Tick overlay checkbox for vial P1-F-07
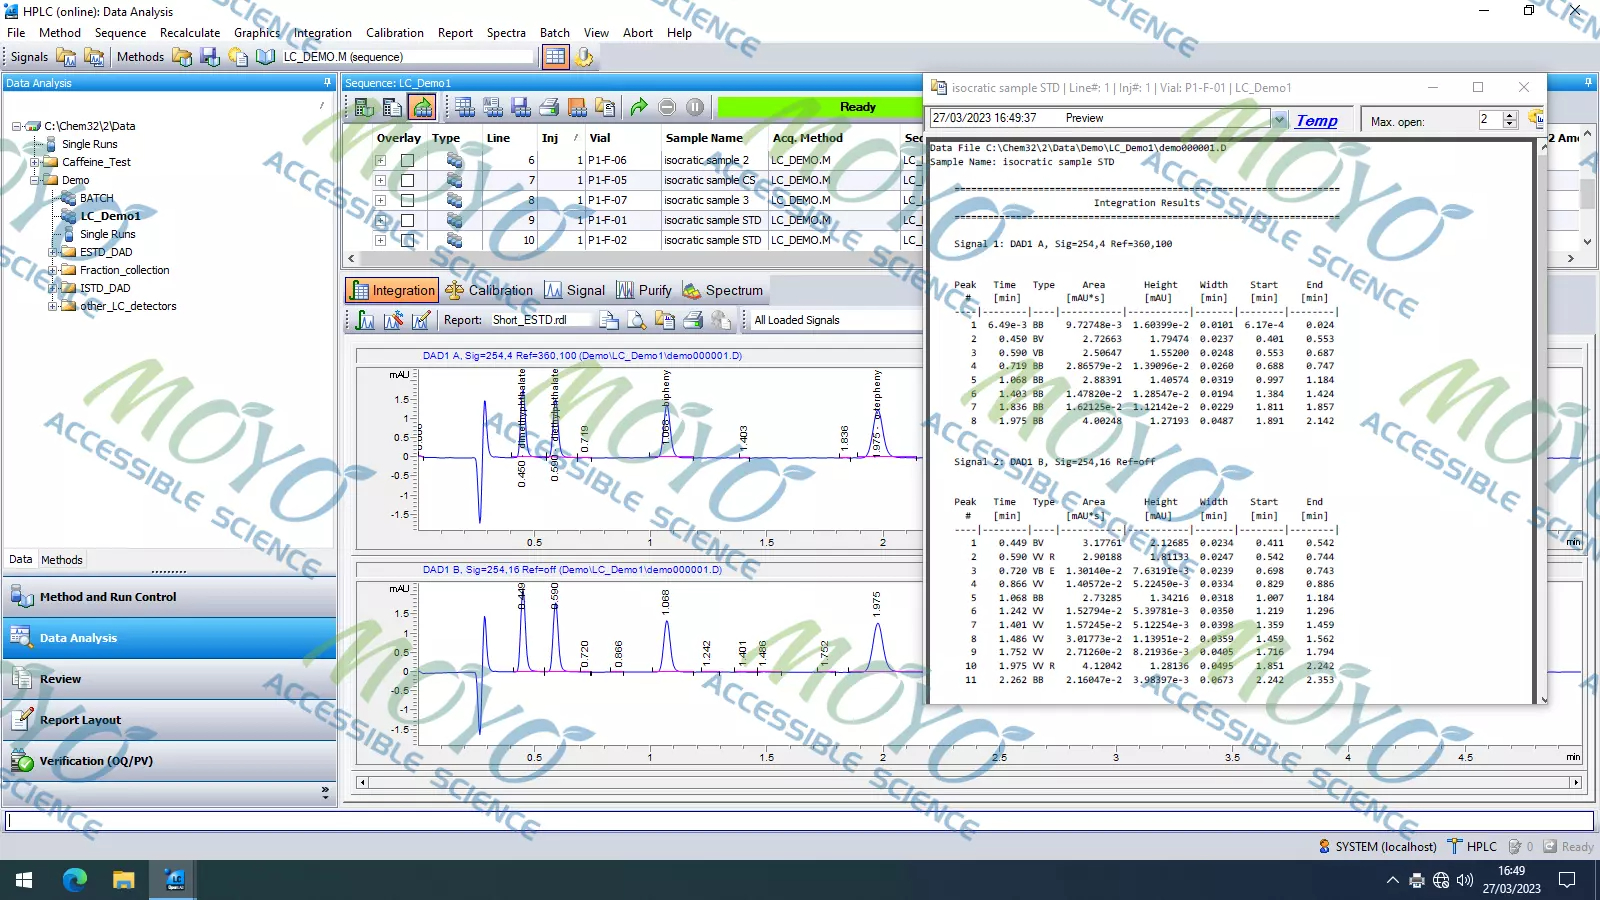This screenshot has width=1600, height=900. [x=407, y=200]
